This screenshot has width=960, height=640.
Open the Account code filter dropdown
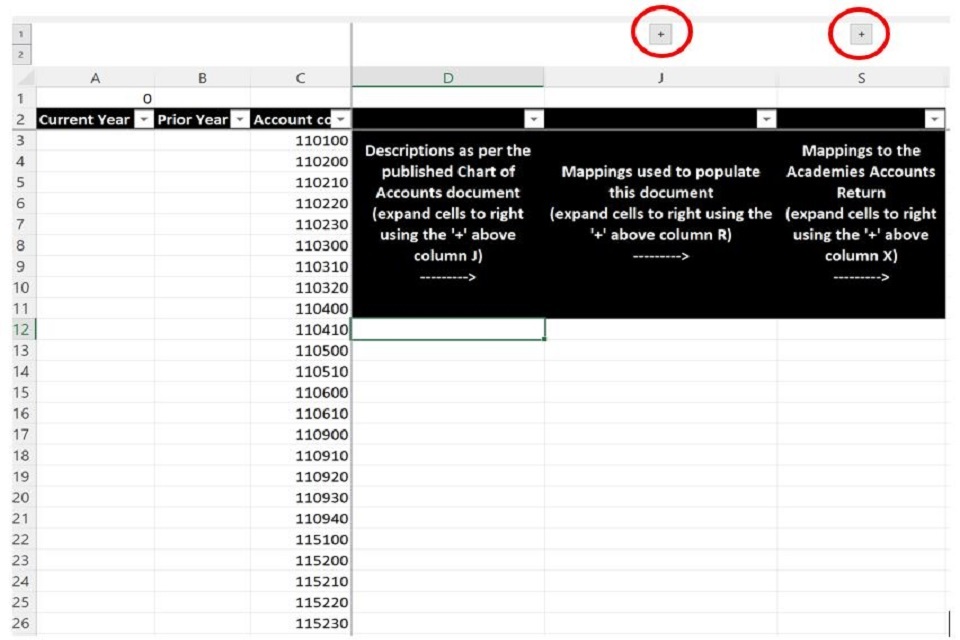pos(340,120)
